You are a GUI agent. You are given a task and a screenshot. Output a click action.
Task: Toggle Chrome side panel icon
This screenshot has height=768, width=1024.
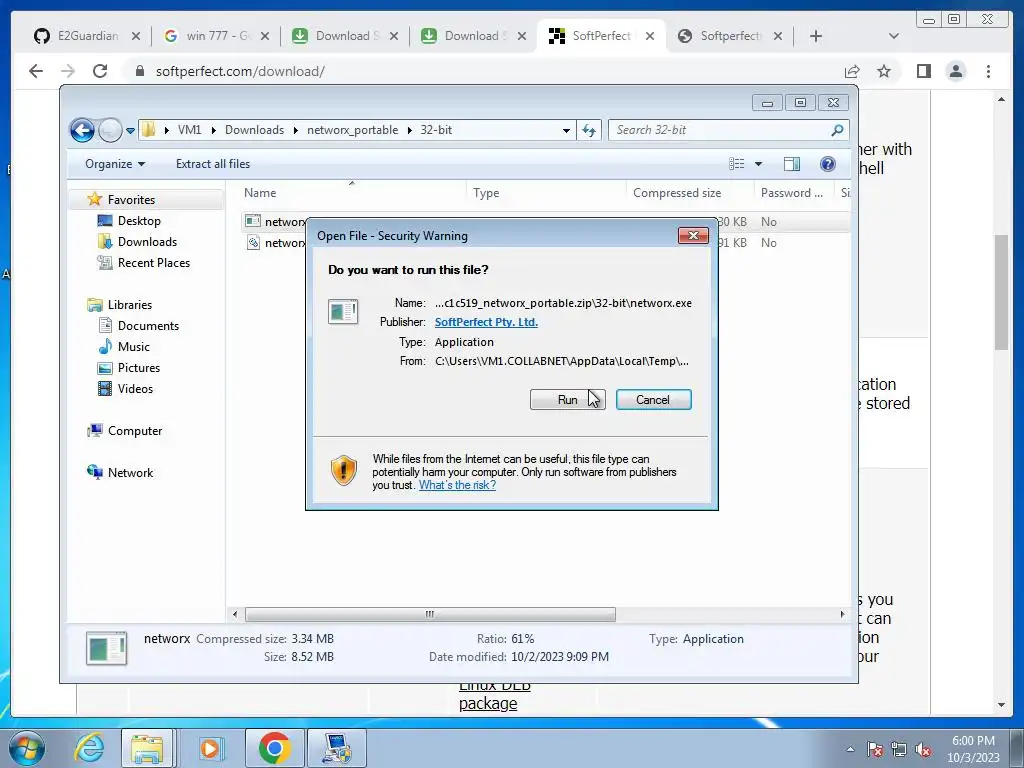(923, 71)
